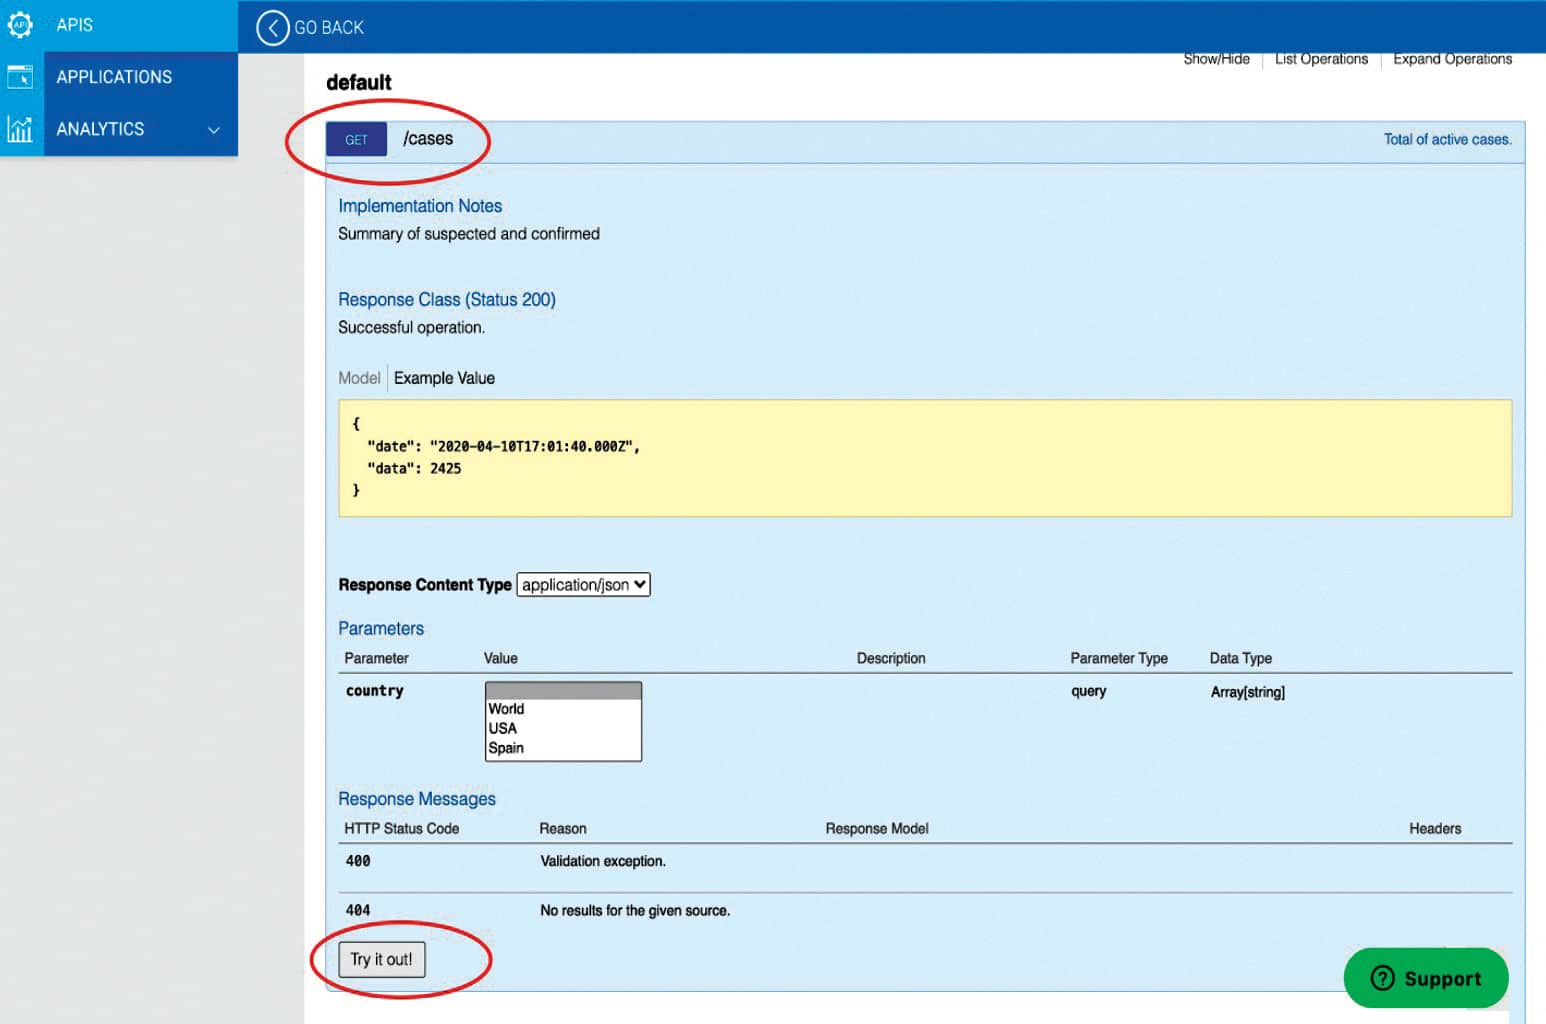Choose Spain from the country list
This screenshot has width=1546, height=1024.
tap(506, 748)
